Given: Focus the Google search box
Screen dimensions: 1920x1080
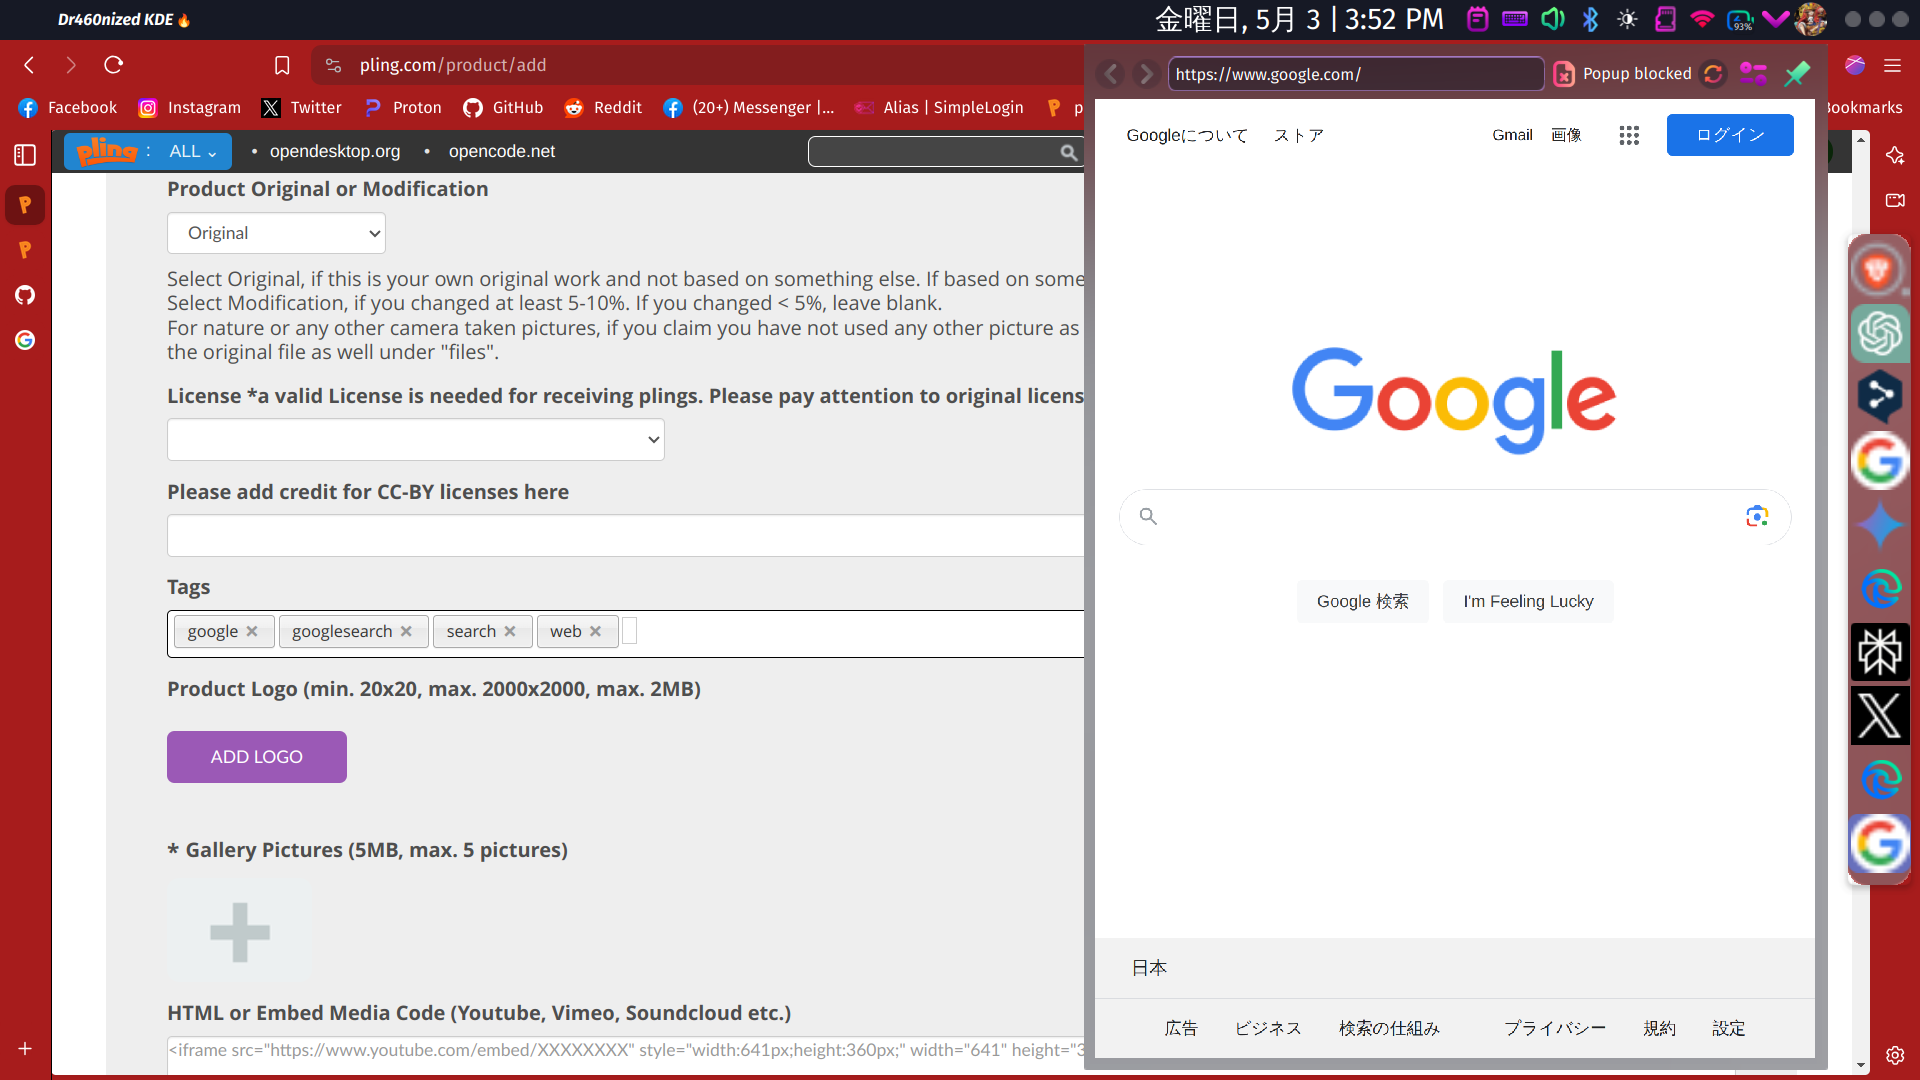Looking at the screenshot, I should click(x=1454, y=517).
